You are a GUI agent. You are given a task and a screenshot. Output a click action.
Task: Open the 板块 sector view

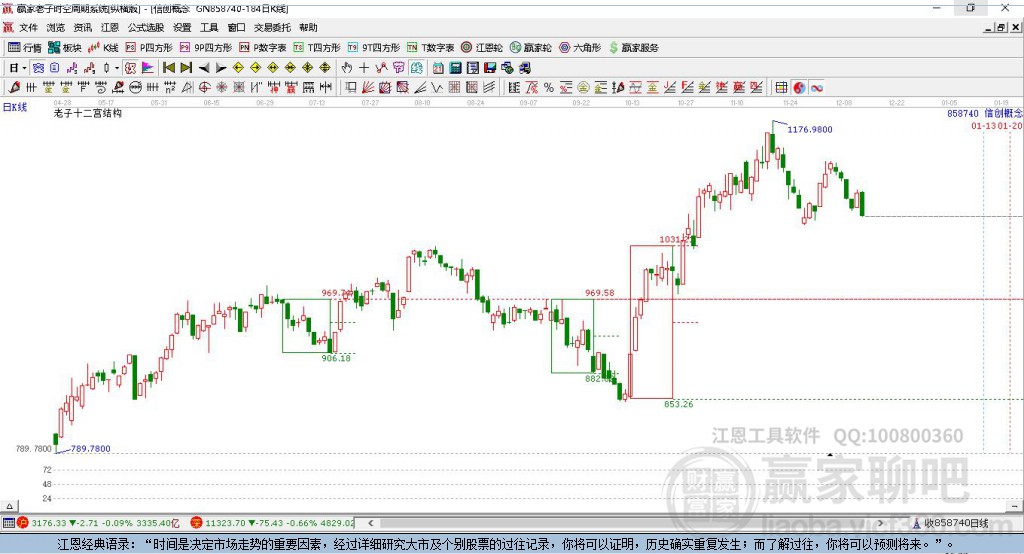[x=65, y=48]
